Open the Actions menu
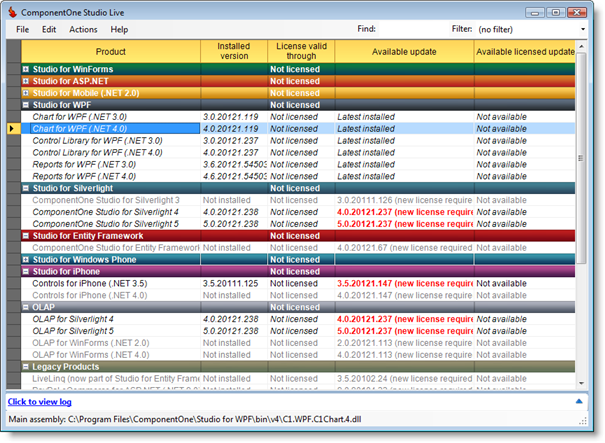This screenshot has height=443, width=605. tap(83, 30)
